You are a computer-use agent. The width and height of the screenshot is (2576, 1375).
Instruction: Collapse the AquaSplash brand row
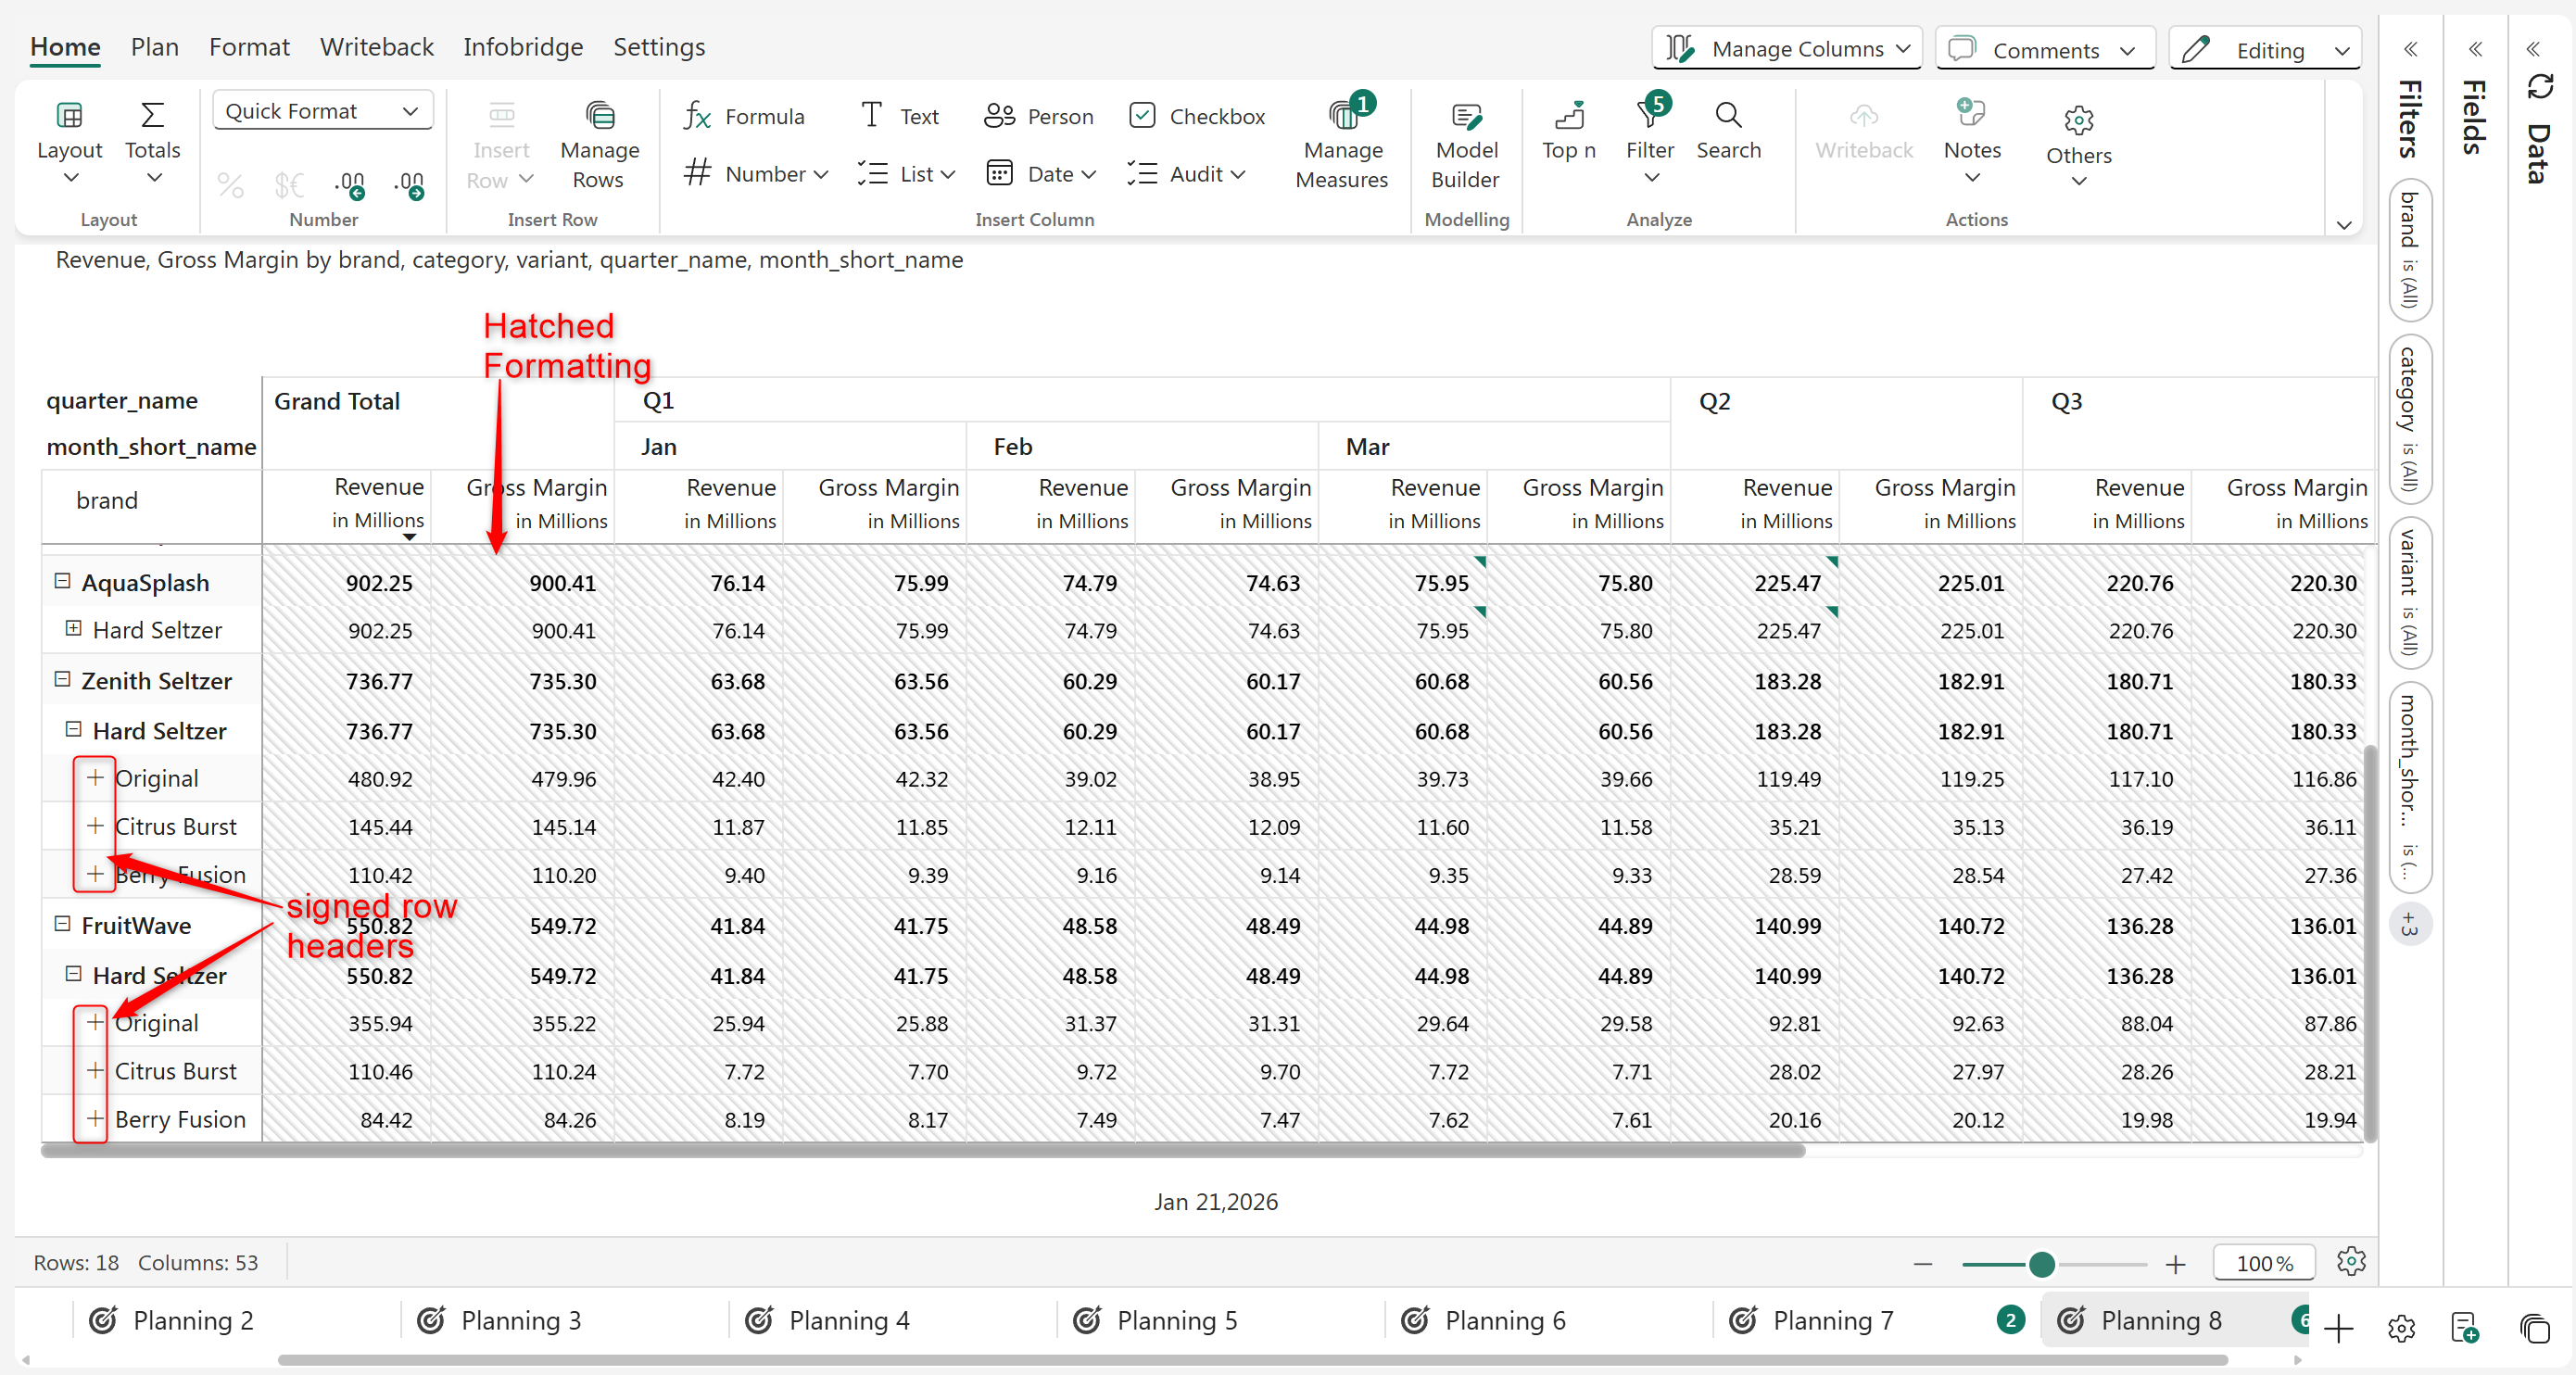pyautogui.click(x=62, y=581)
